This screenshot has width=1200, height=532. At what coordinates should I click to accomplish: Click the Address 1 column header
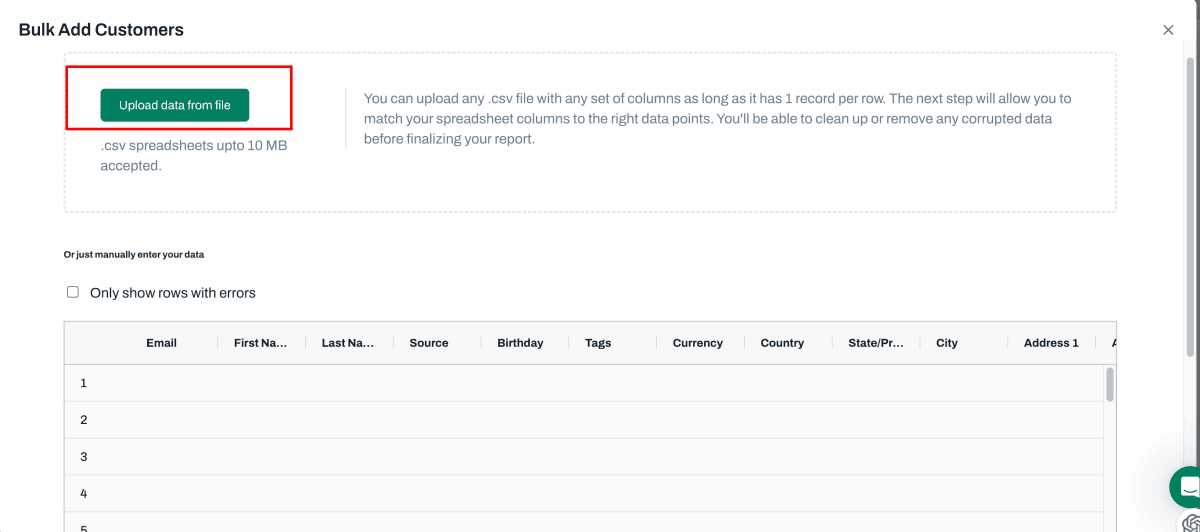pos(1051,343)
